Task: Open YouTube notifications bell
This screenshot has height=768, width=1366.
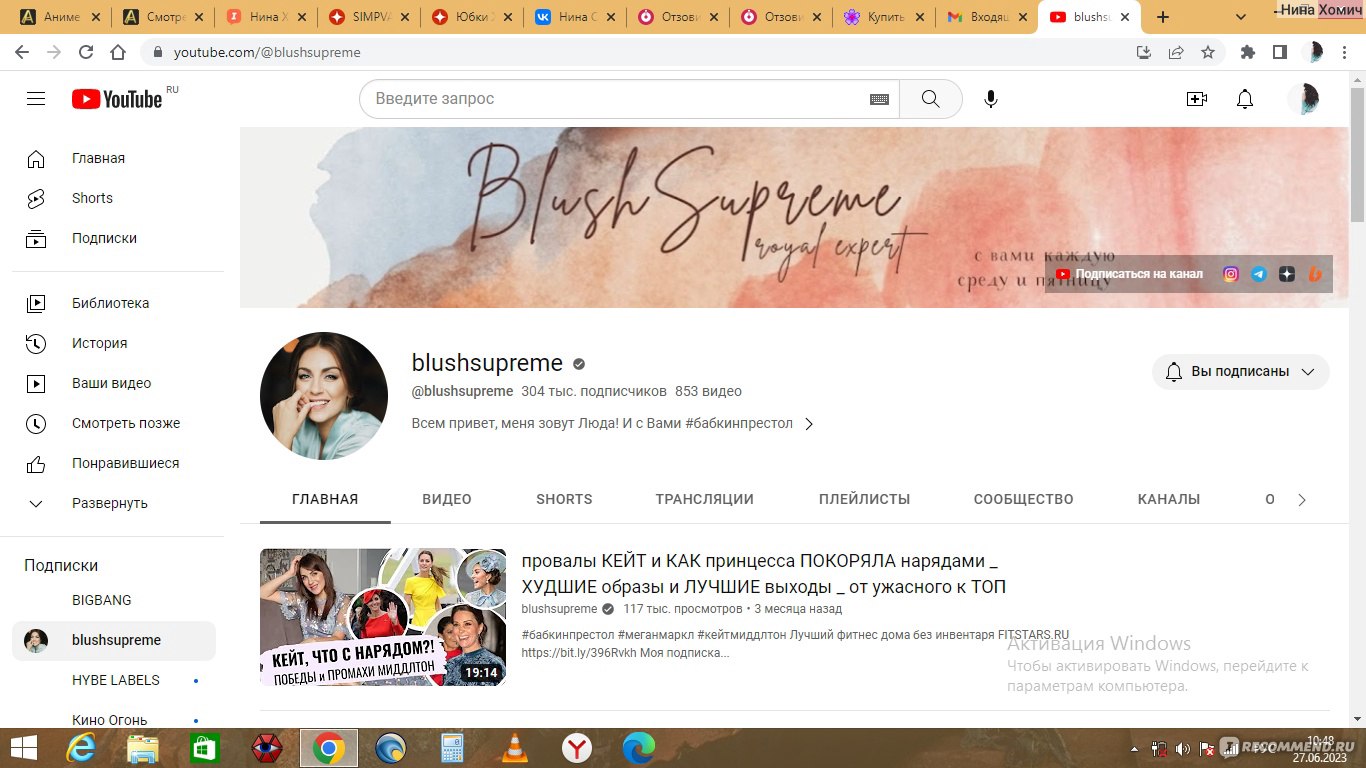Action: (x=1245, y=99)
